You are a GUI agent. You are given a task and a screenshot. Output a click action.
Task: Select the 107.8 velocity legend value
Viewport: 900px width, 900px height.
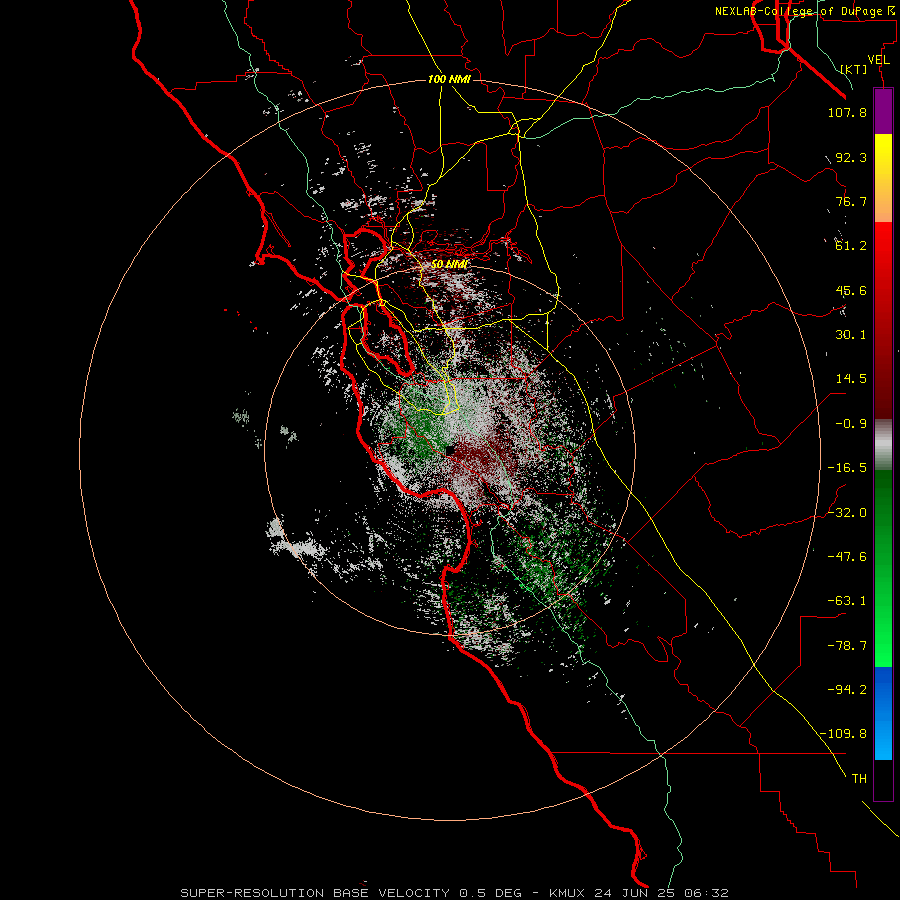[847, 112]
